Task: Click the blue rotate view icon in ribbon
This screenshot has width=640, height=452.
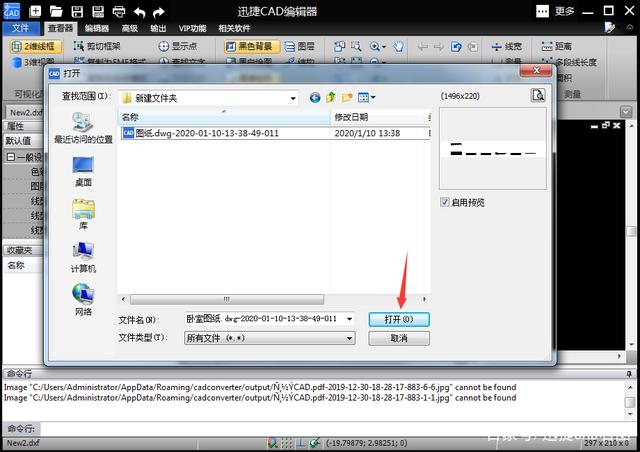Action: (456, 47)
